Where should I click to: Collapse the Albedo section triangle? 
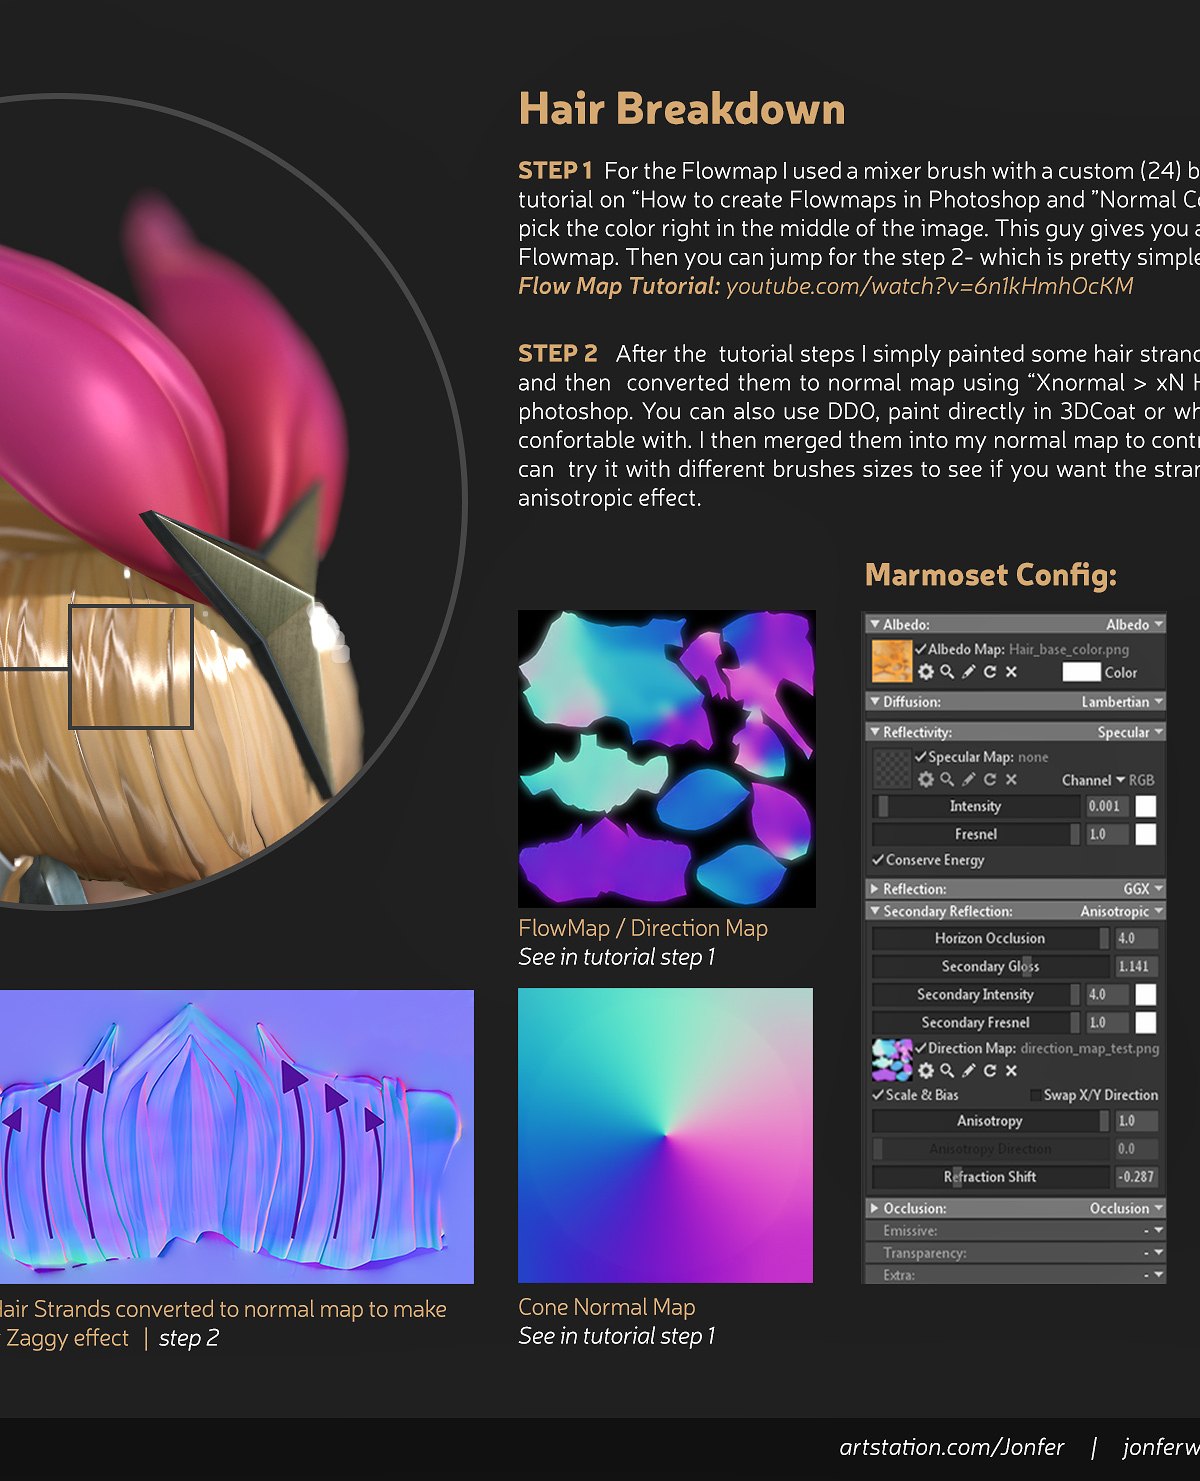(875, 624)
